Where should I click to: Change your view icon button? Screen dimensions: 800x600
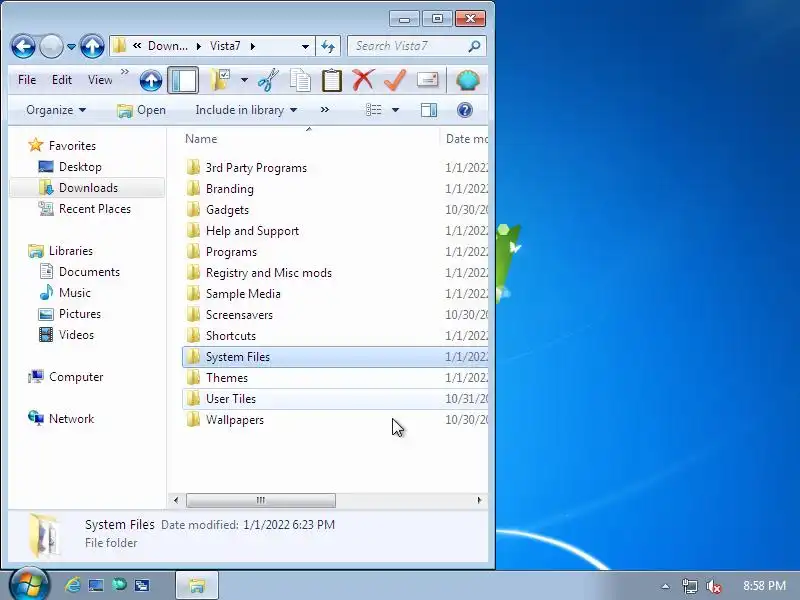click(x=373, y=110)
